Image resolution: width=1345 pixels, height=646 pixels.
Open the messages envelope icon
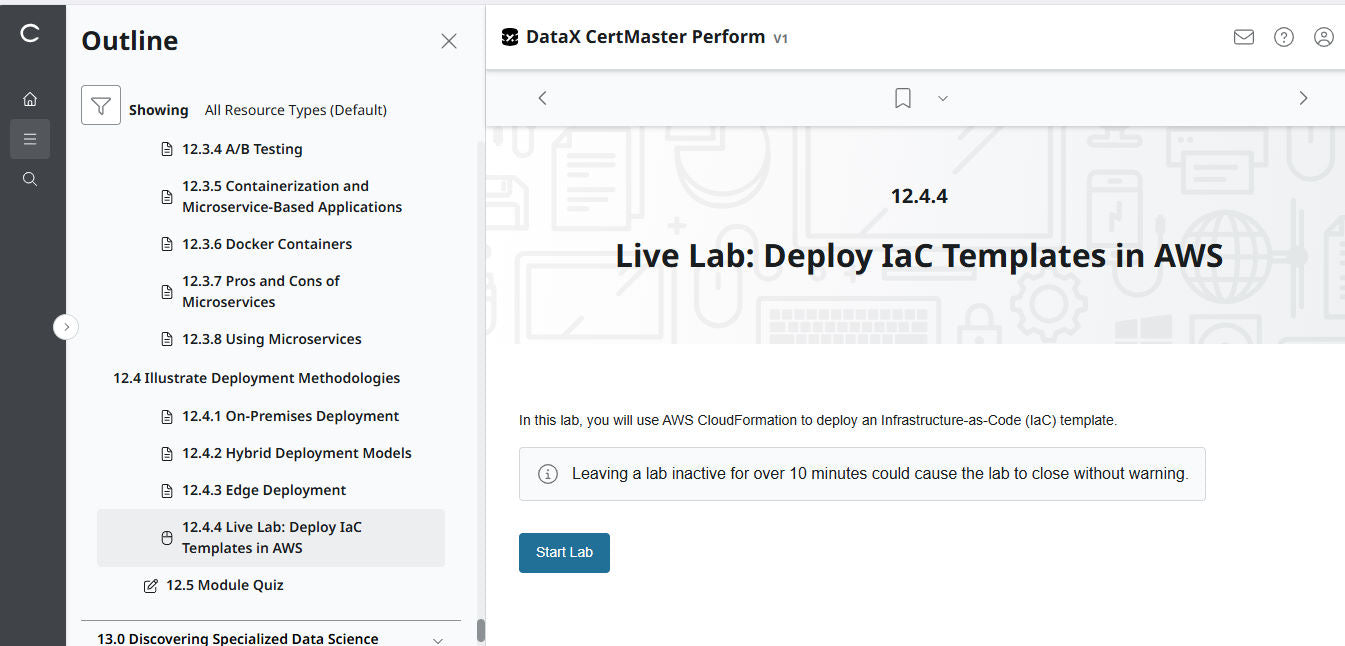[1243, 36]
